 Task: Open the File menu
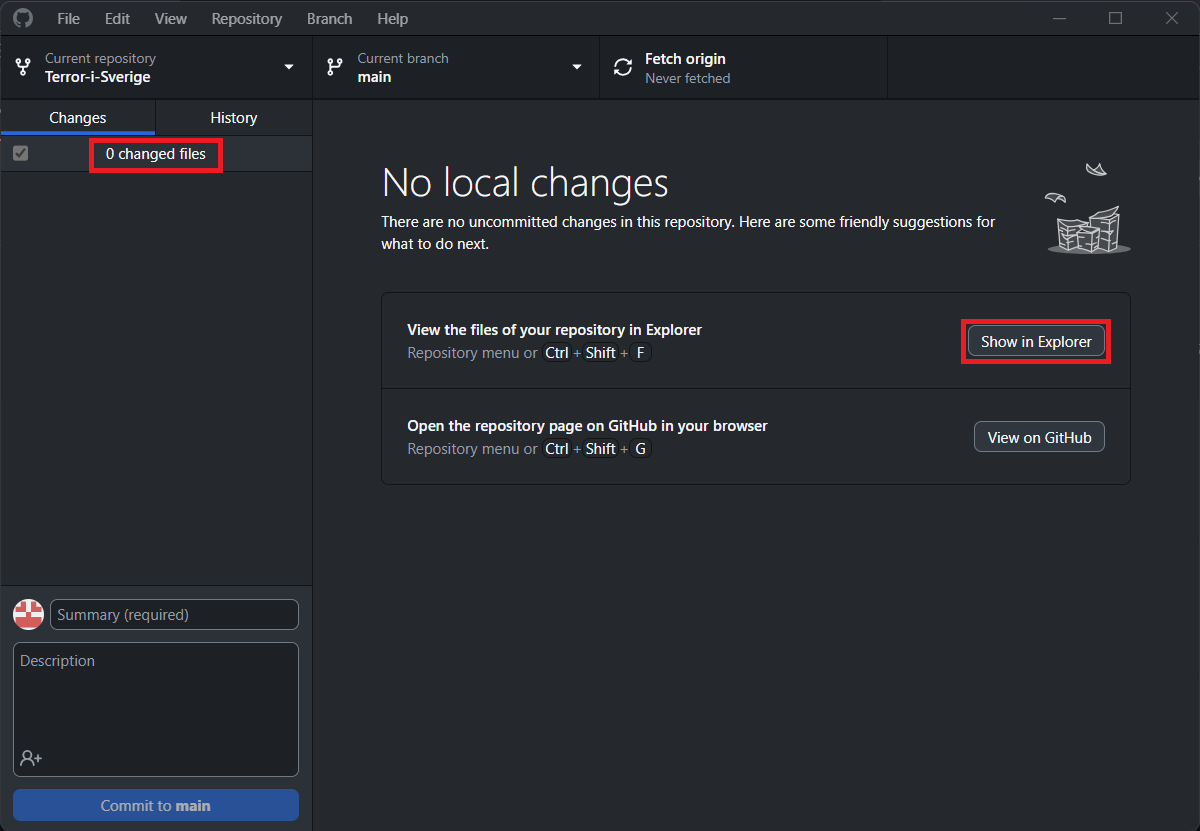(x=69, y=18)
